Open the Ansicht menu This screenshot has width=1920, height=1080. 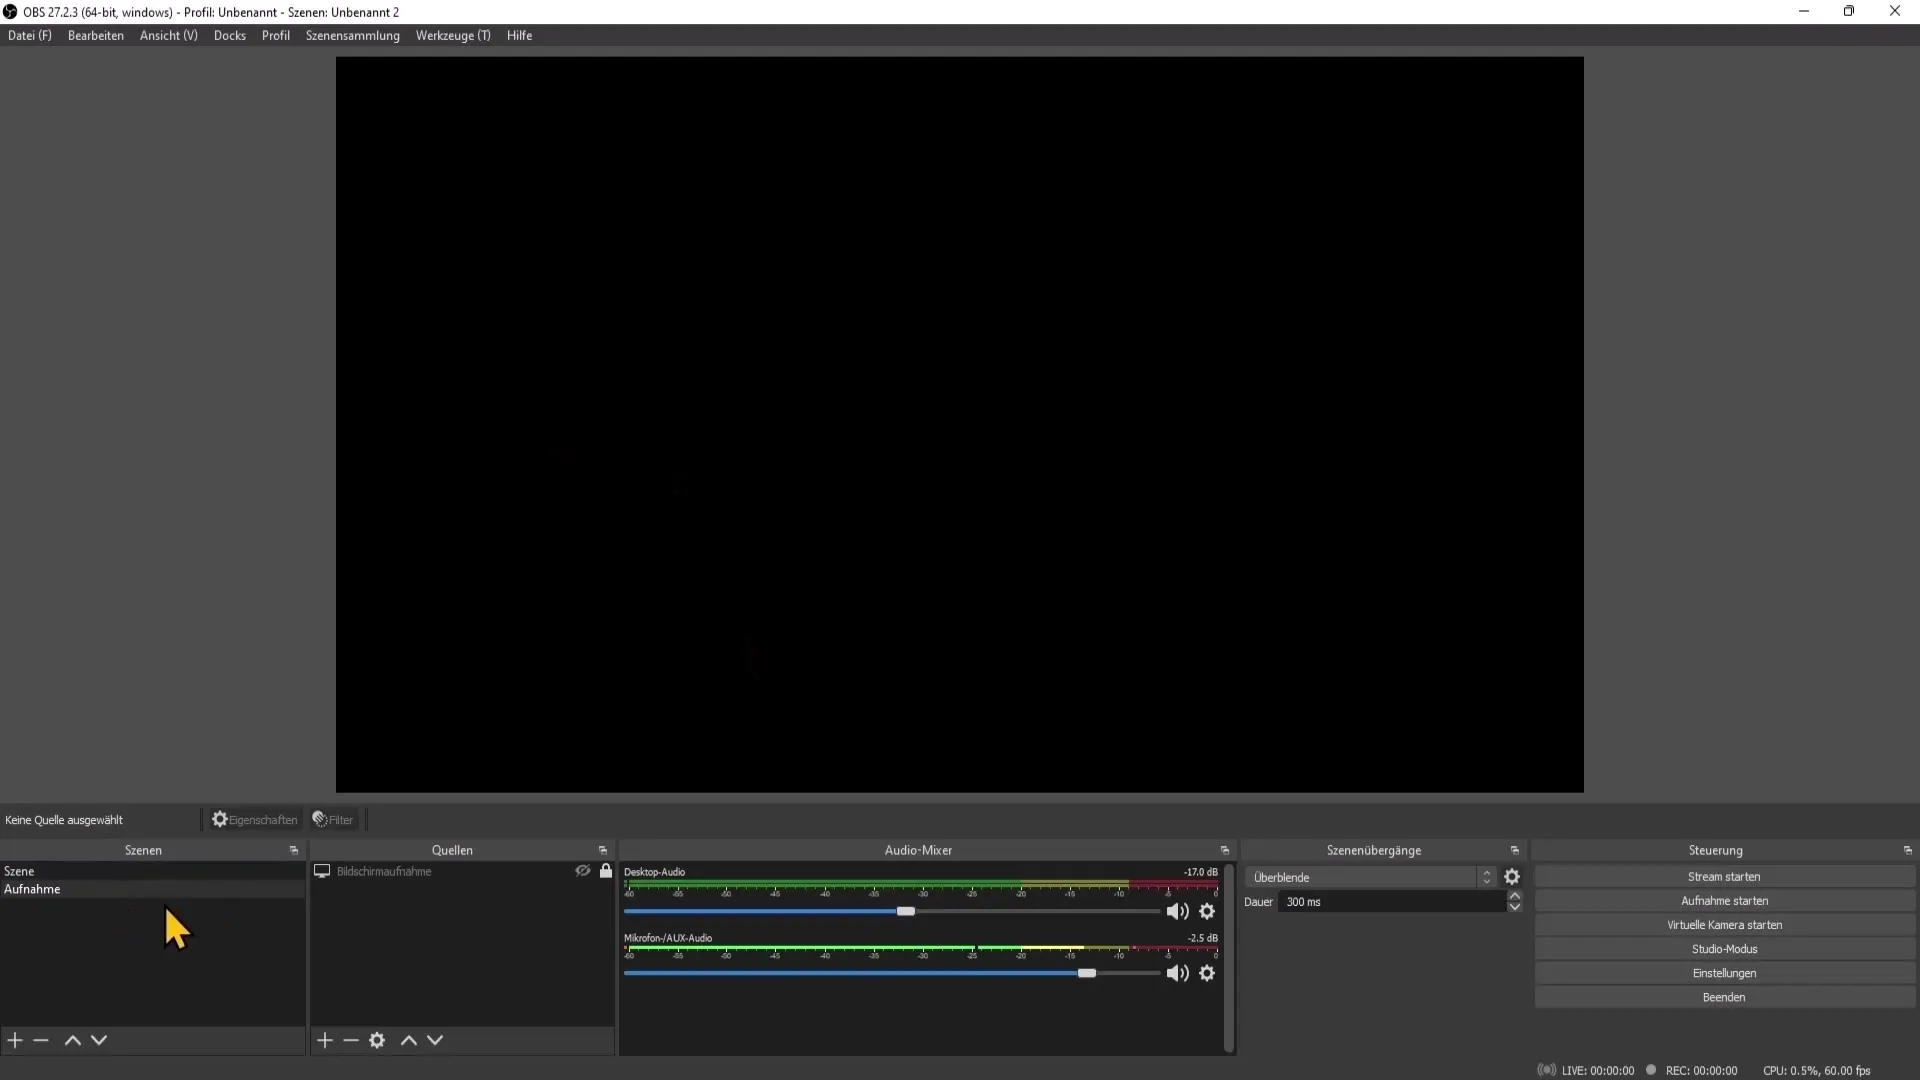[167, 36]
